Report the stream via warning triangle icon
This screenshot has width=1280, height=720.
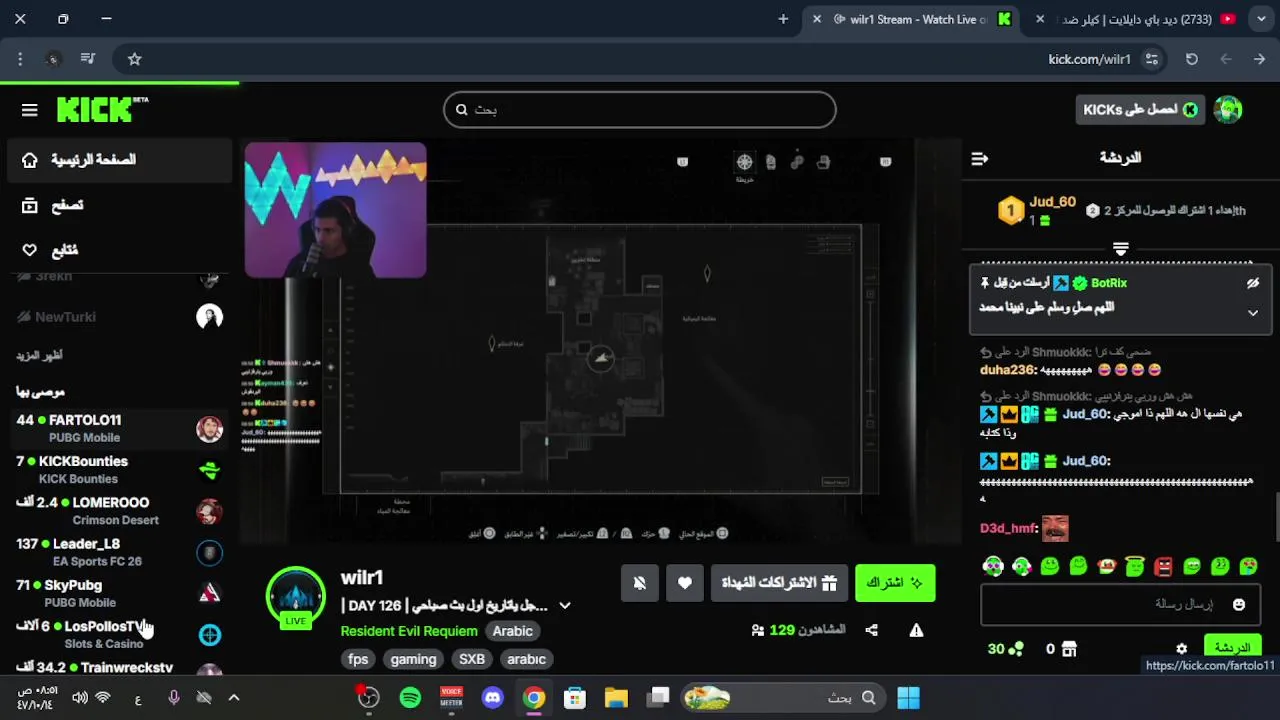pyautogui.click(x=916, y=630)
